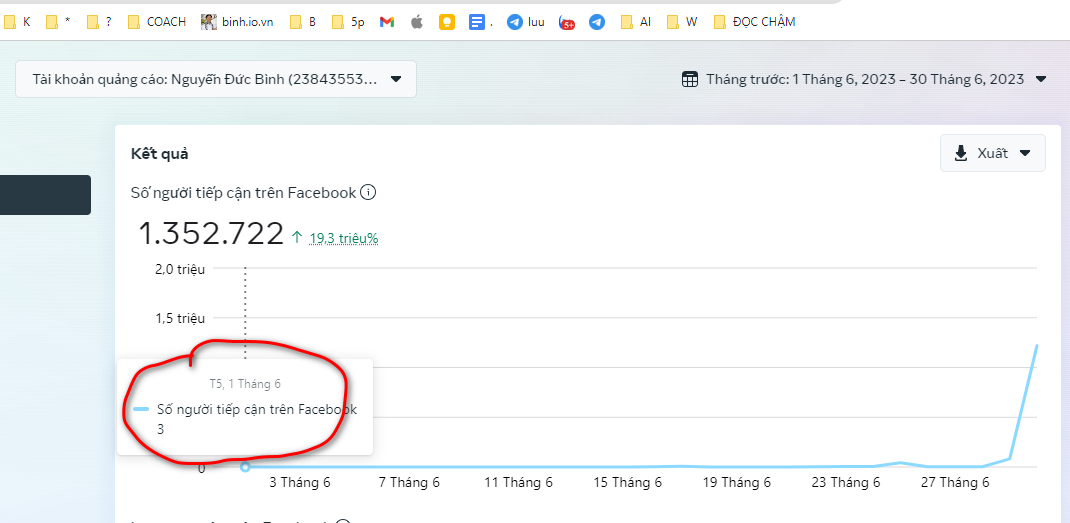Click the 19 Tháng 6 axis label
The width and height of the screenshot is (1070, 523).
pyautogui.click(x=736, y=483)
